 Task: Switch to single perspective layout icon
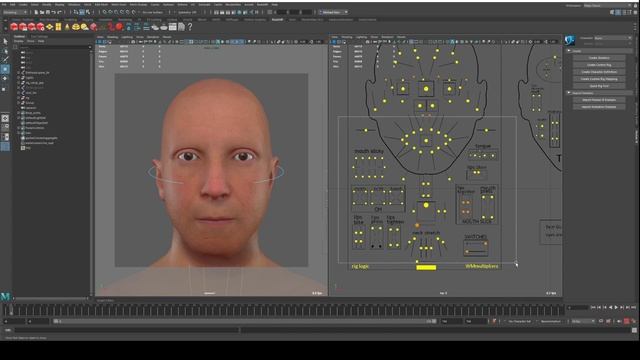click(x=5, y=118)
